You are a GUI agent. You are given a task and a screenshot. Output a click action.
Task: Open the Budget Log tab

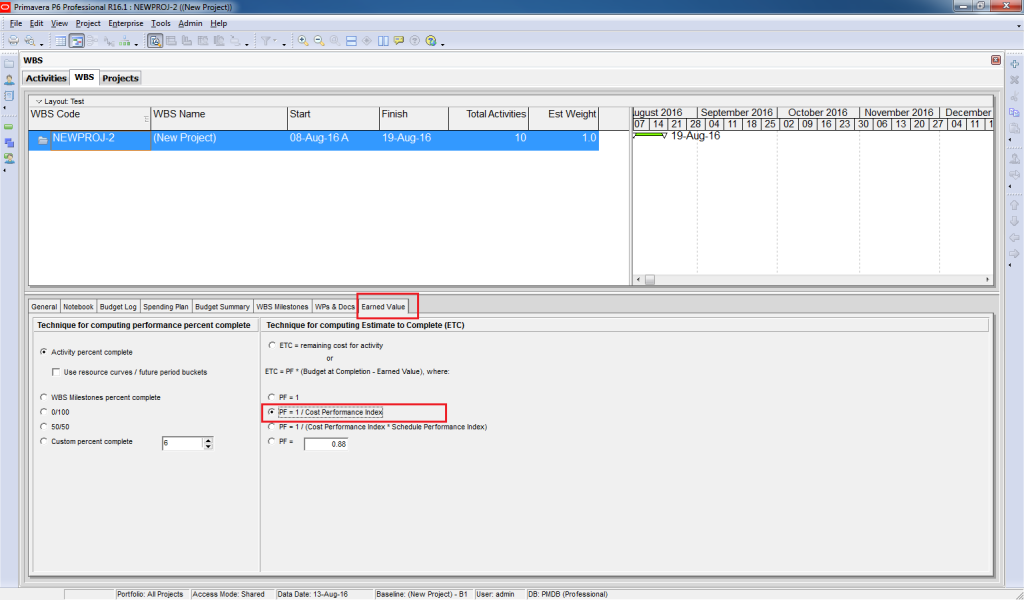(118, 306)
